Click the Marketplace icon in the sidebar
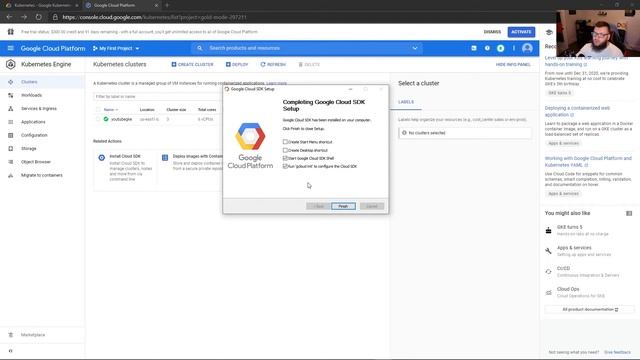Image resolution: width=640 pixels, height=360 pixels. click(x=11, y=335)
